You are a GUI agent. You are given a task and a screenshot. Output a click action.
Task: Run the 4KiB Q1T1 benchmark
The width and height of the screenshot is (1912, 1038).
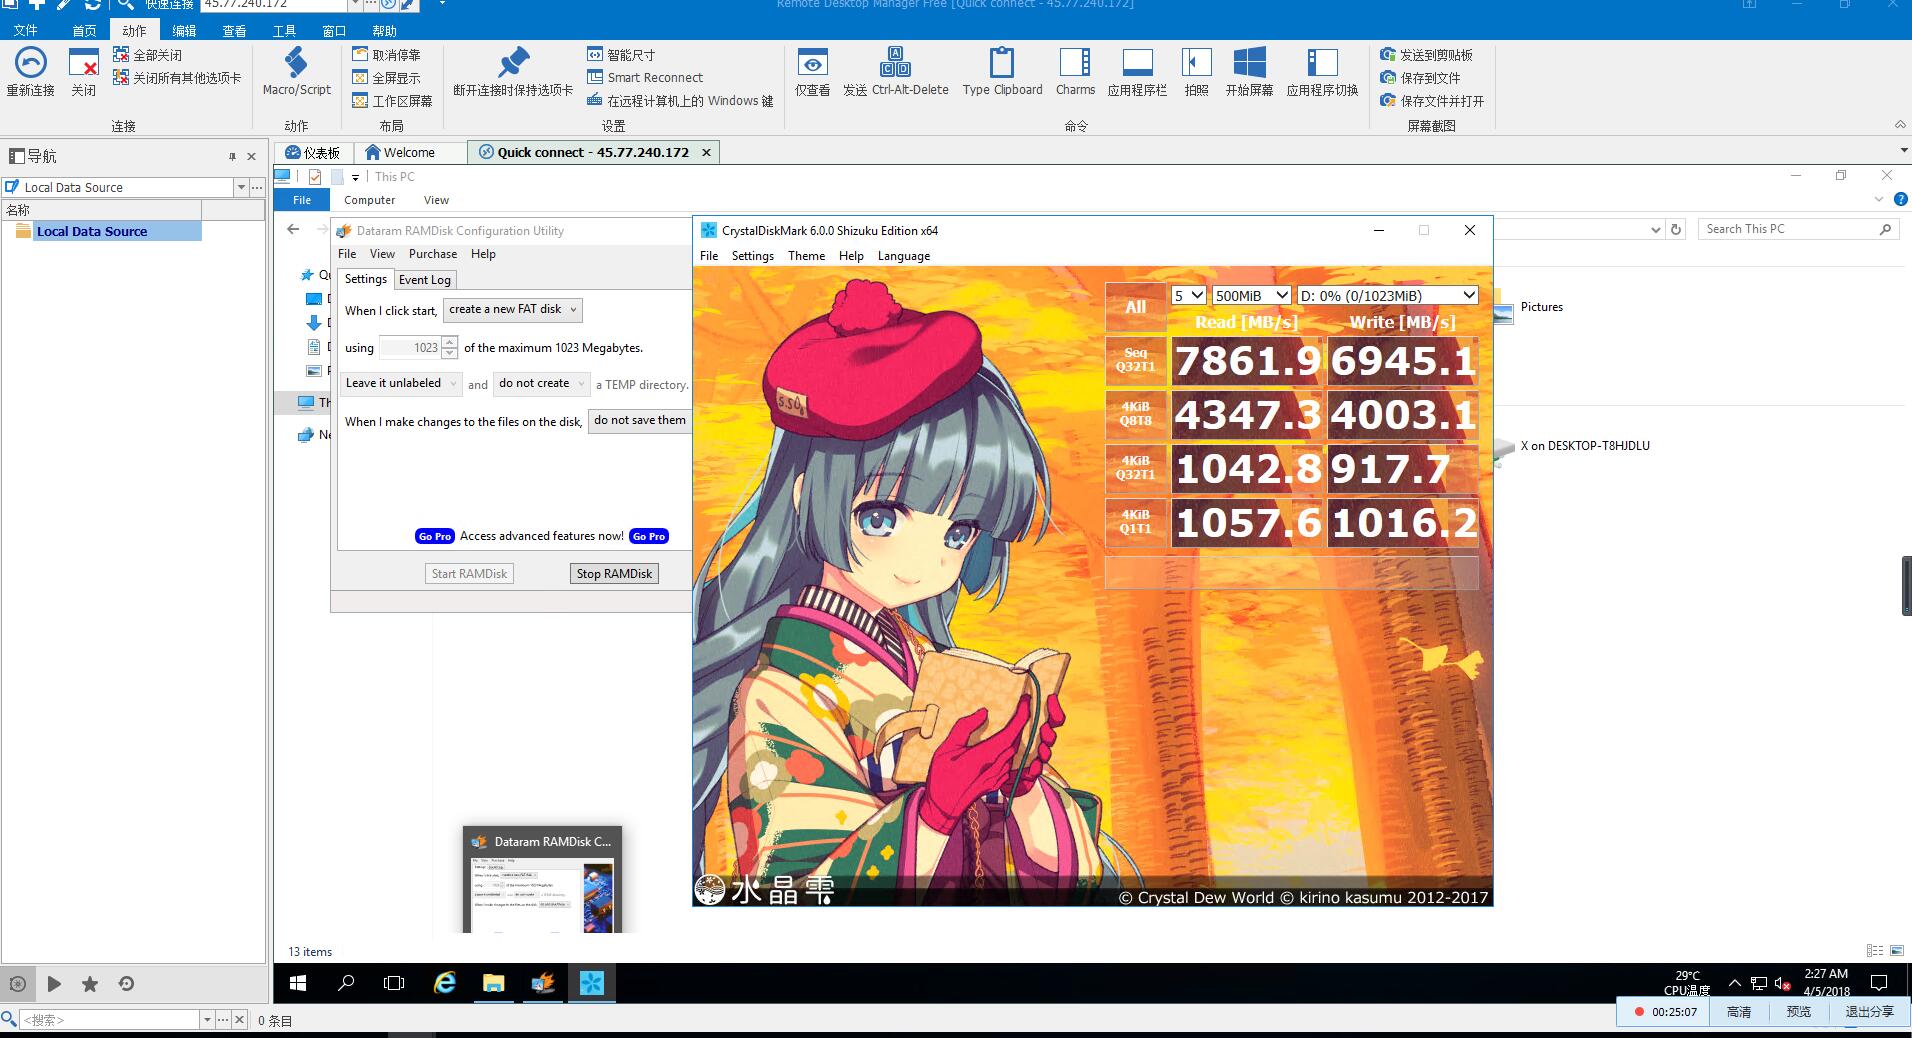point(1135,522)
